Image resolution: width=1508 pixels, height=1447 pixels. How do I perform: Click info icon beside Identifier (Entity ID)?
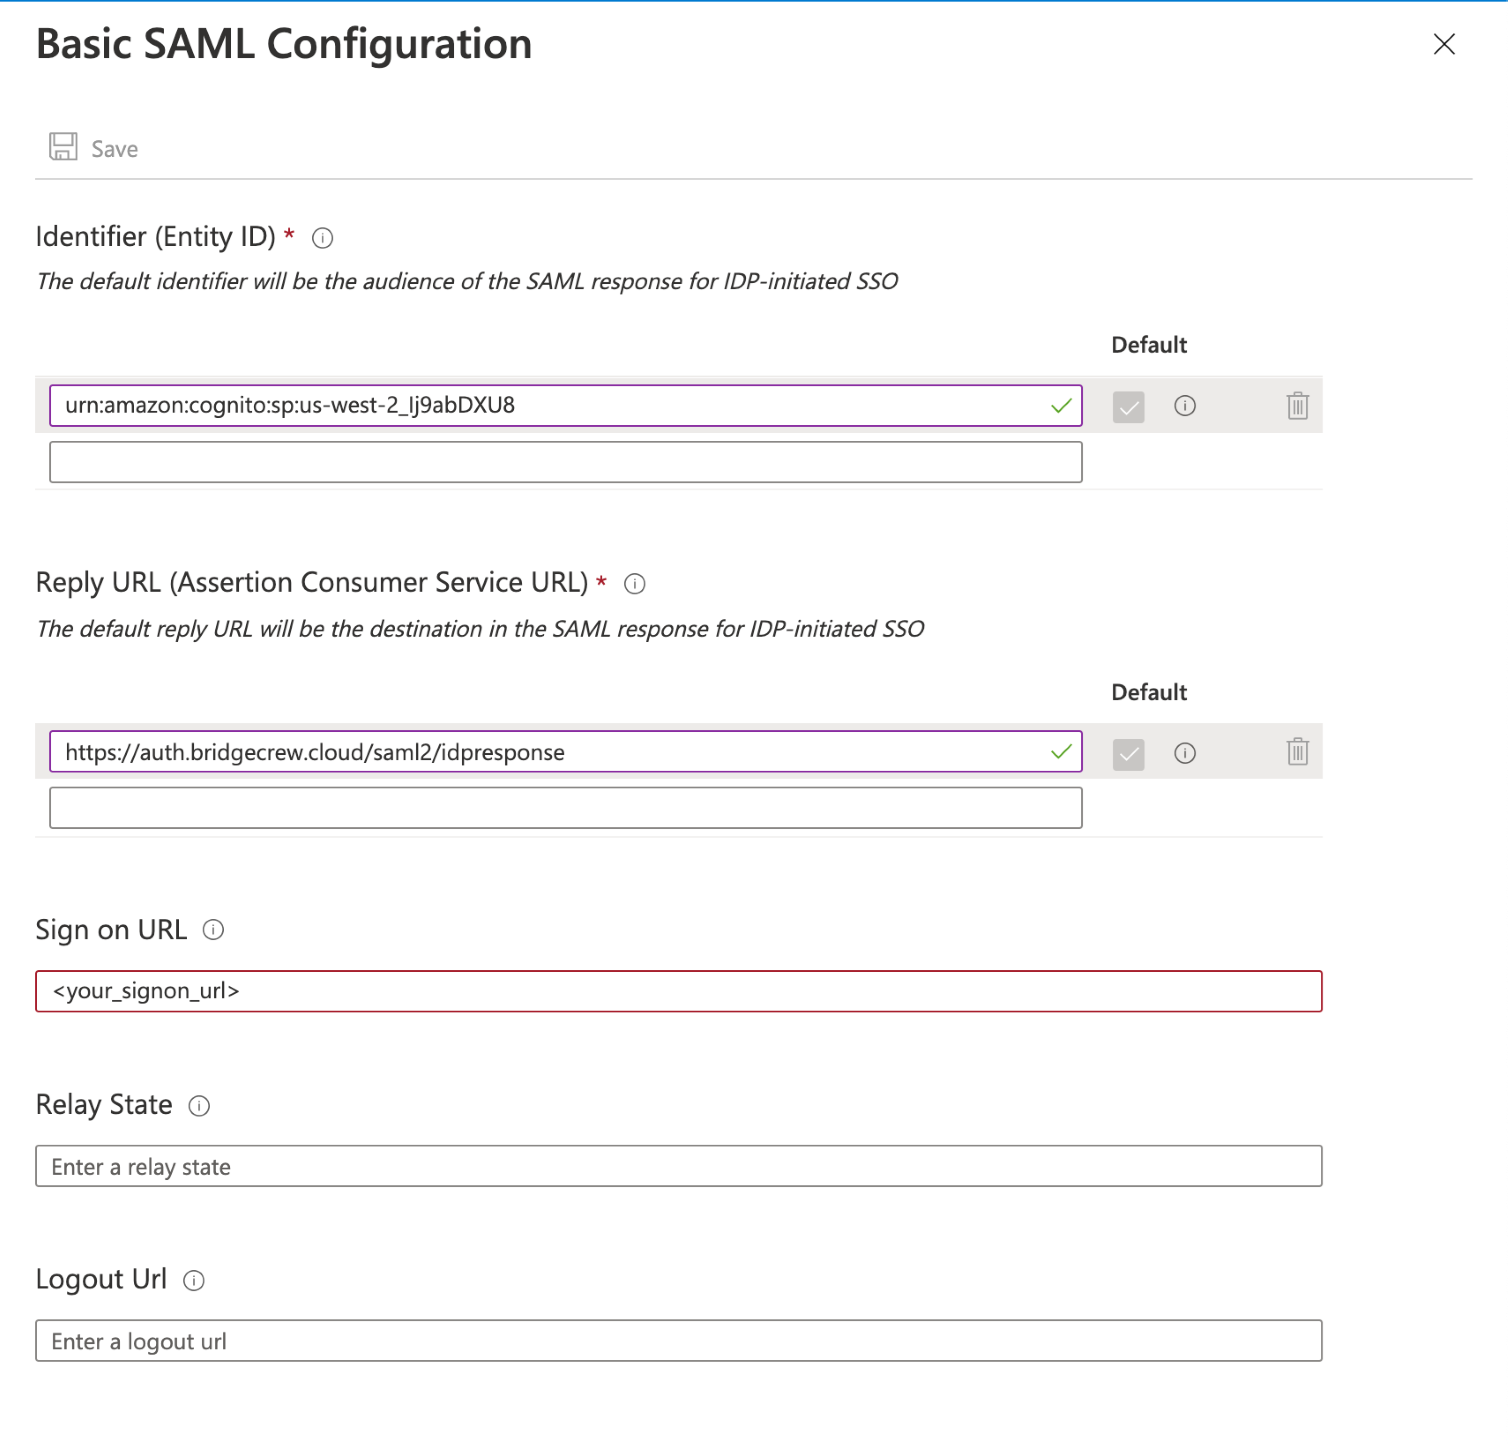pos(322,238)
